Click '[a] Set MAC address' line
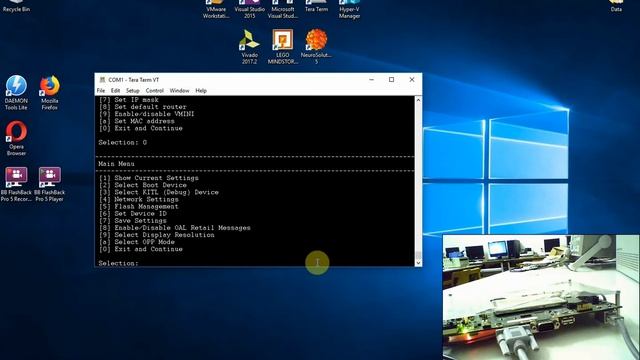The height and width of the screenshot is (360, 640). [137, 121]
